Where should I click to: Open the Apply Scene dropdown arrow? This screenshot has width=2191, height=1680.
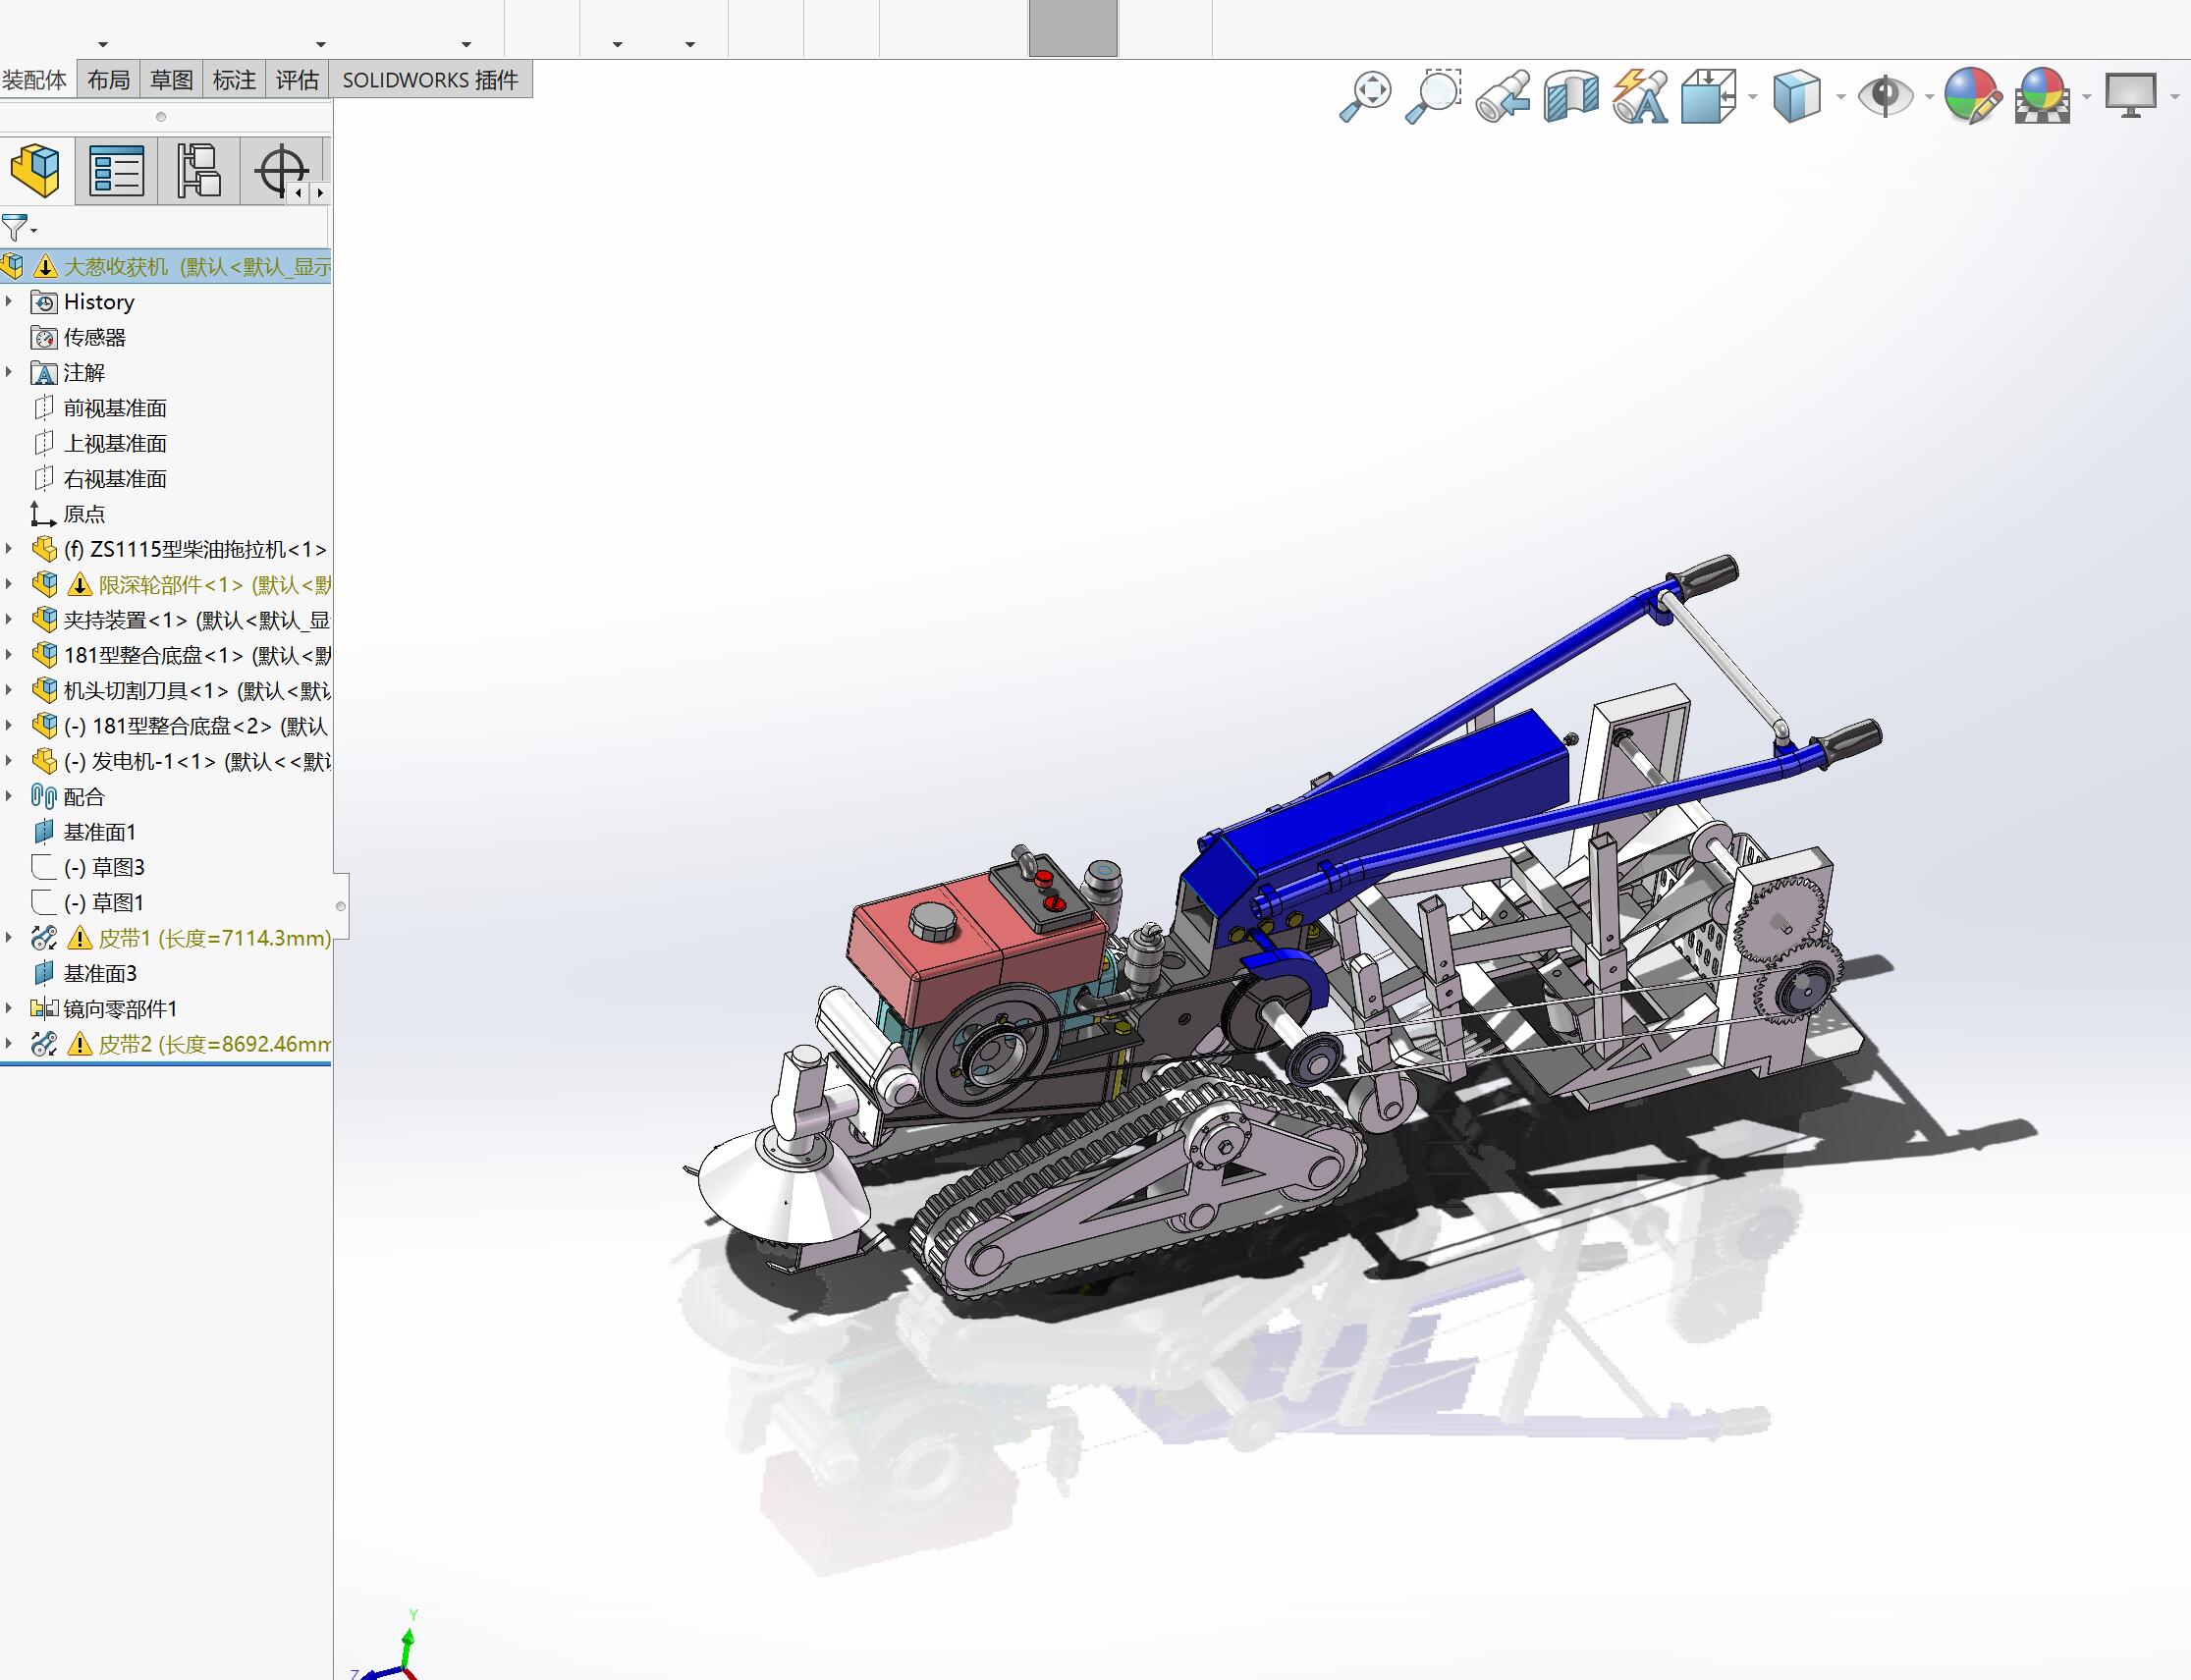coord(2086,97)
